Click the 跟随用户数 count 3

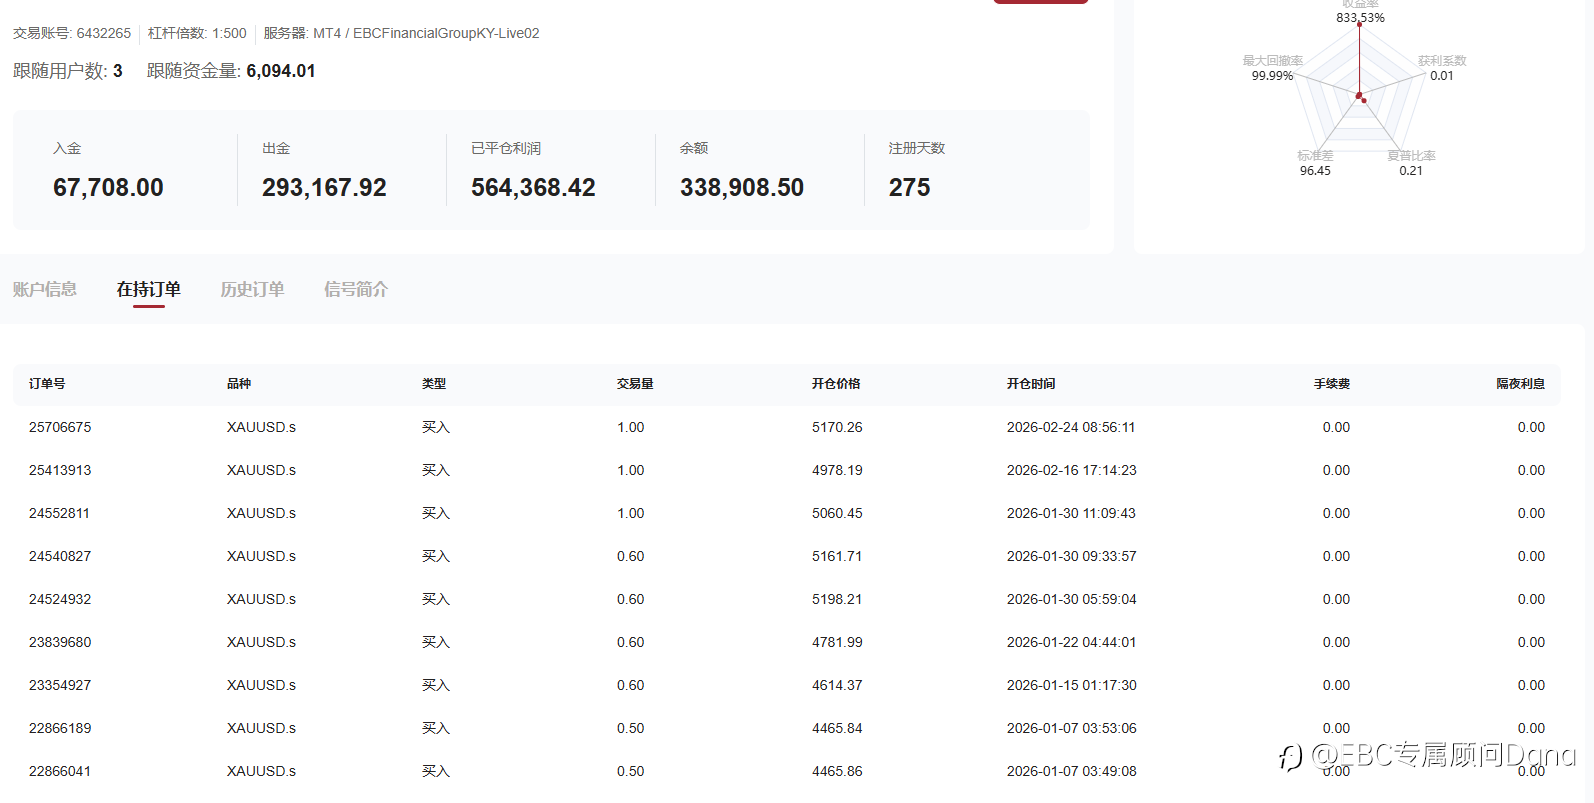[118, 71]
